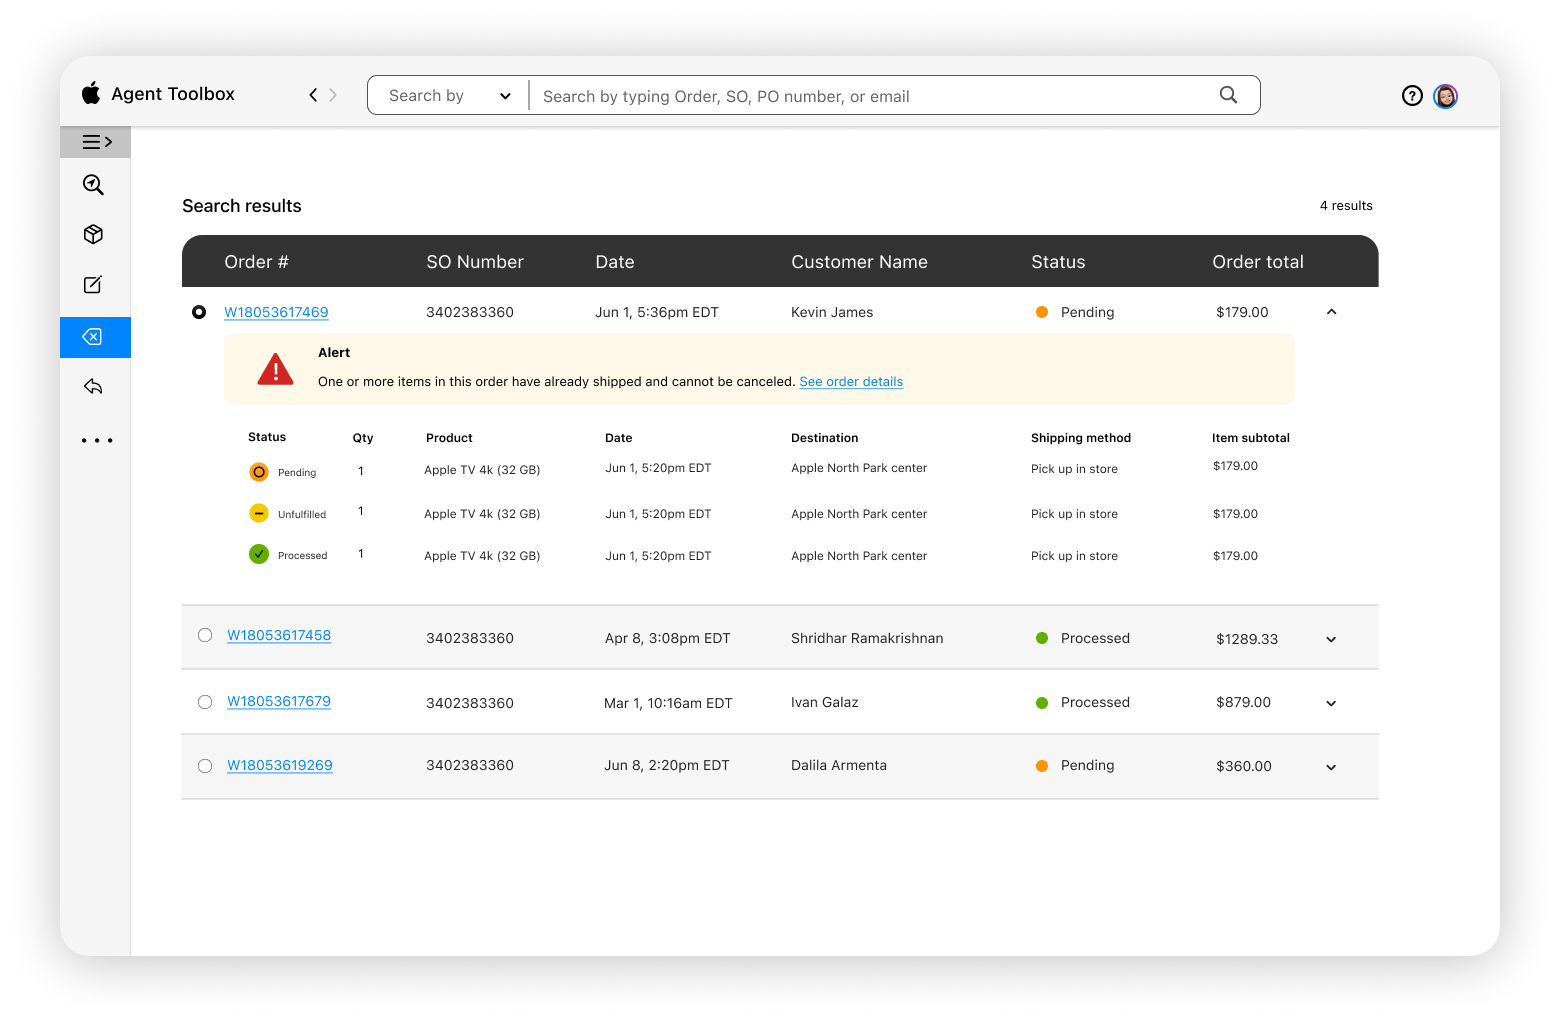Go back with the left arrow
The height and width of the screenshot is (1020, 1560).
pyautogui.click(x=313, y=95)
